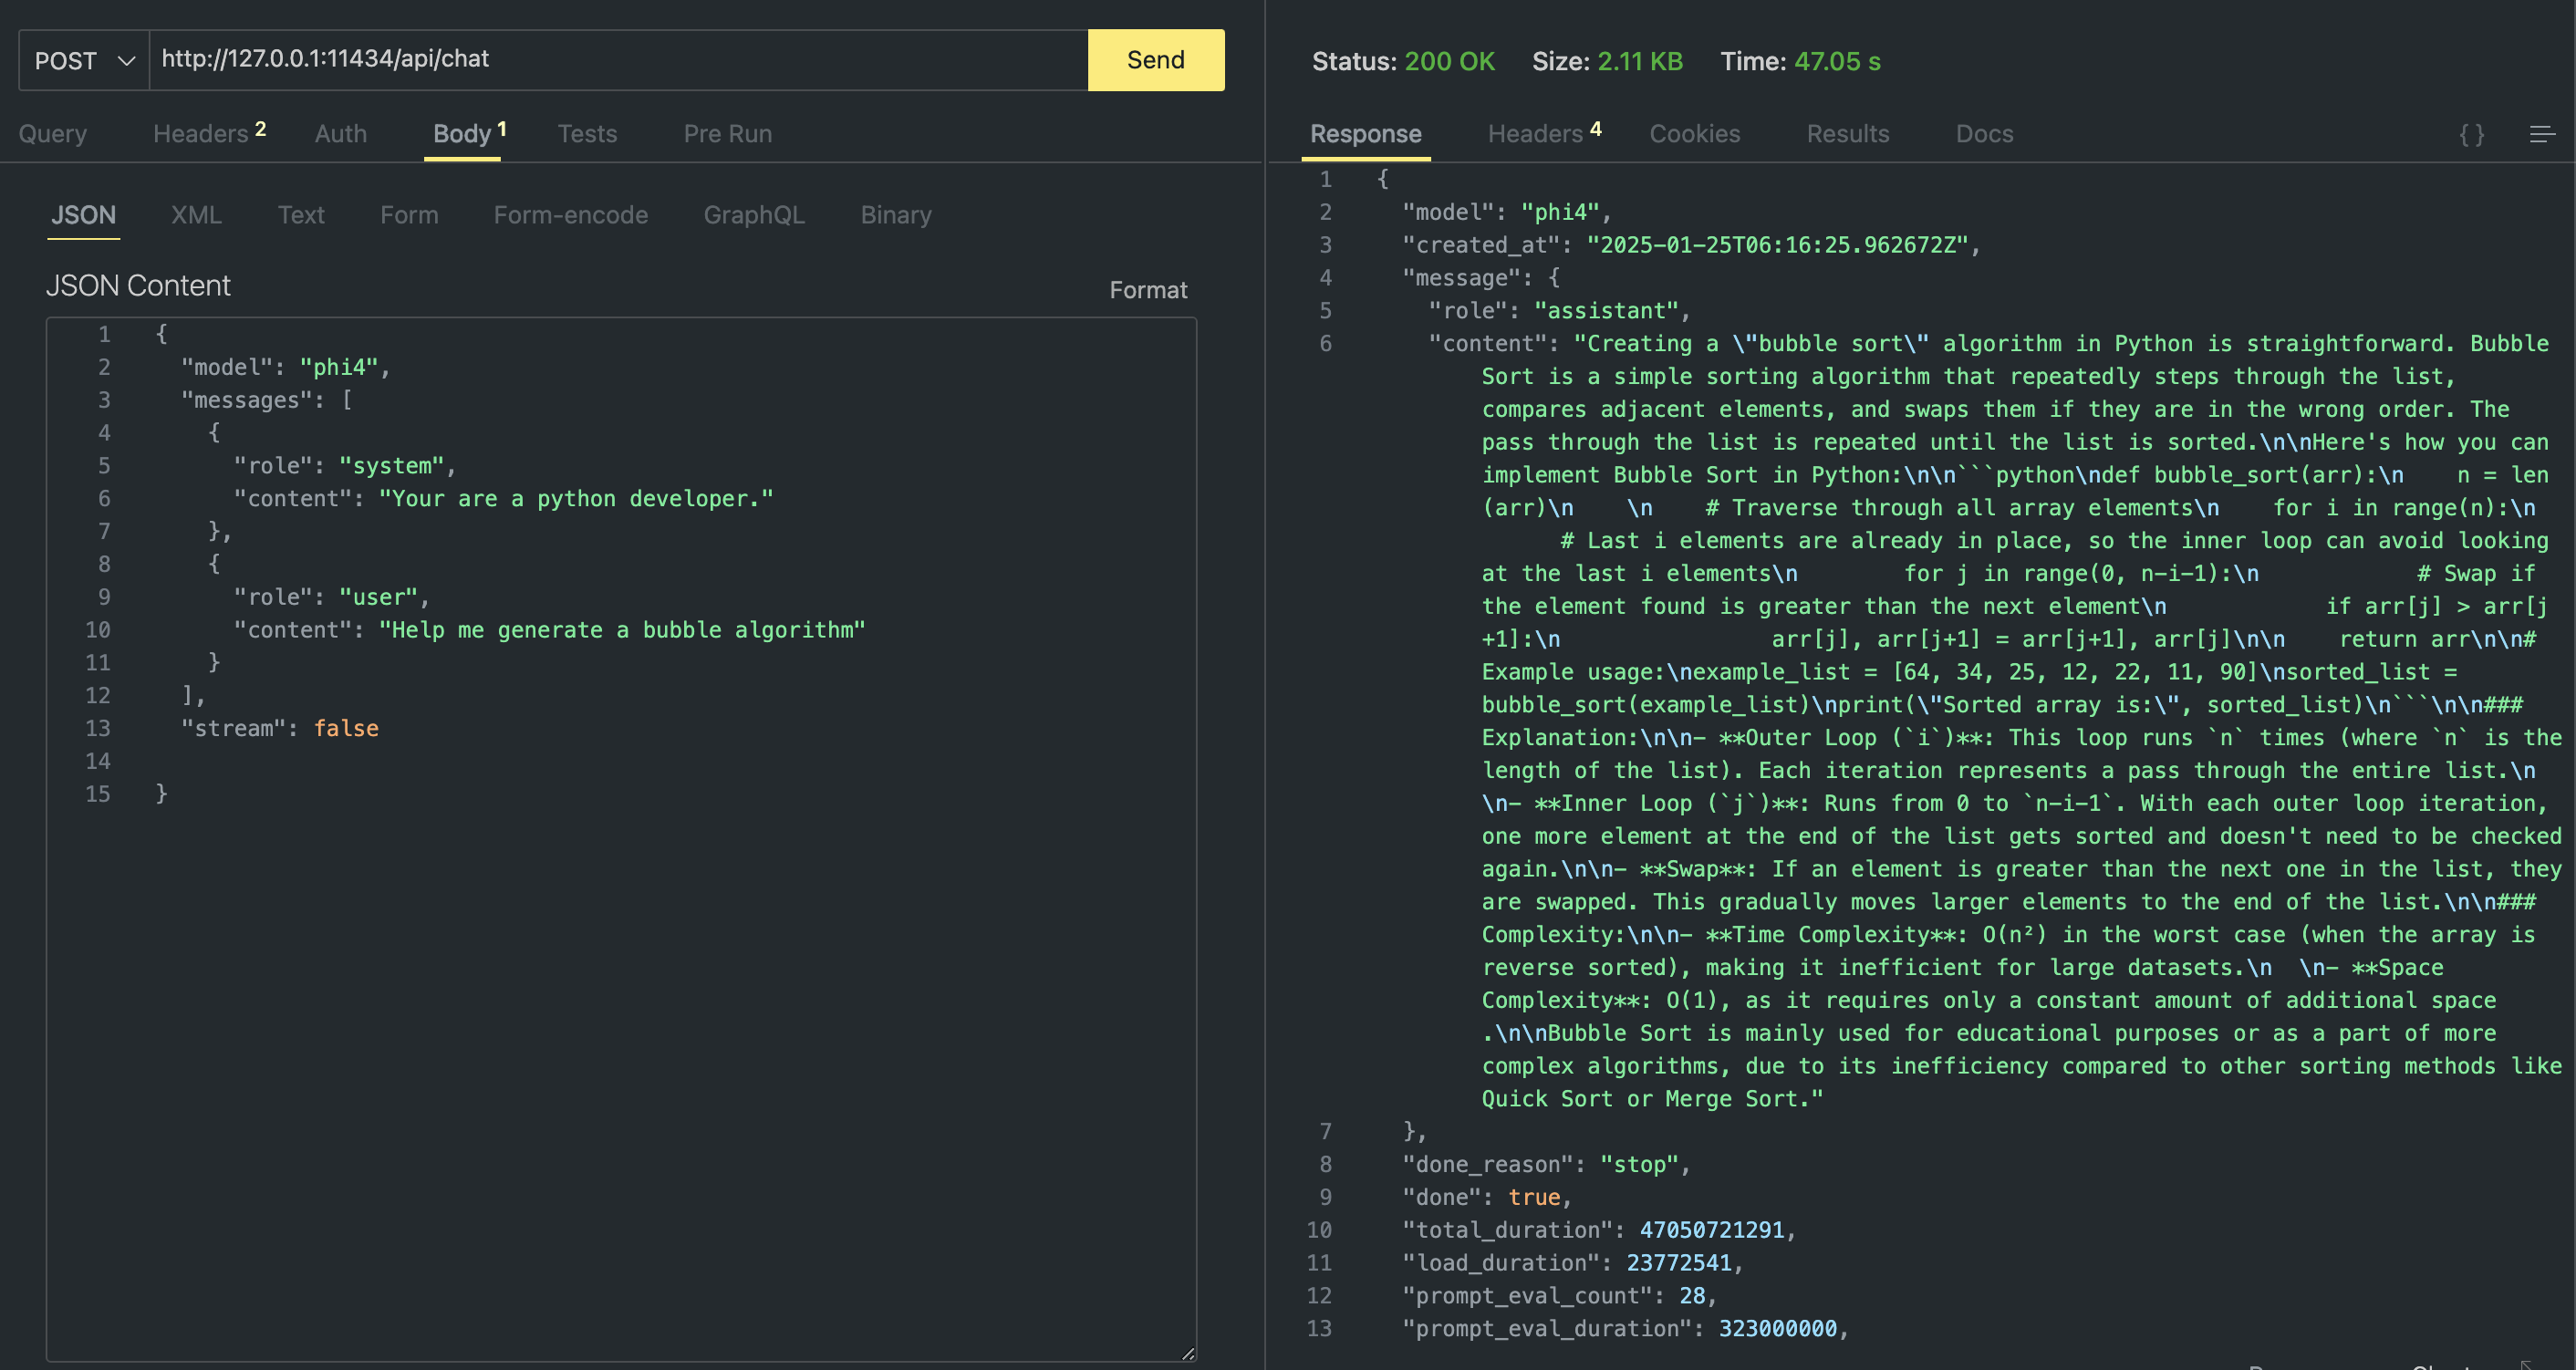
Task: Switch to the Query tab
Action: [53, 134]
